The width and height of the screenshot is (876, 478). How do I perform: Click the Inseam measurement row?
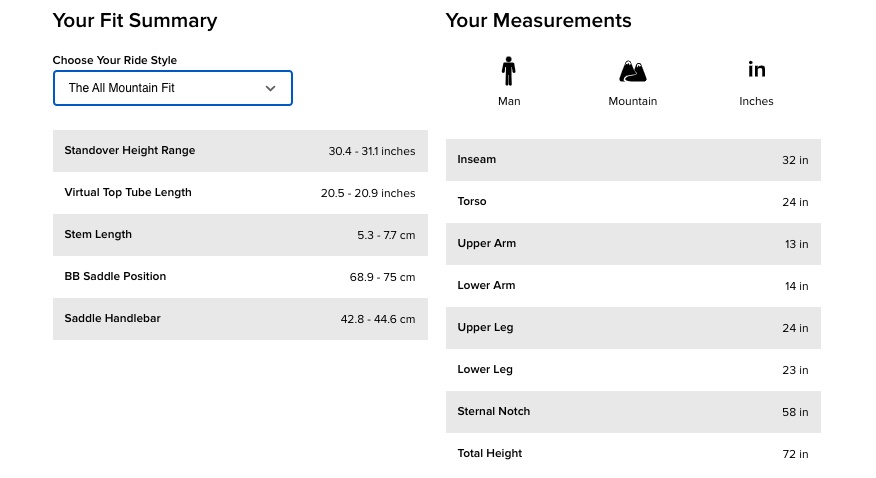633,160
